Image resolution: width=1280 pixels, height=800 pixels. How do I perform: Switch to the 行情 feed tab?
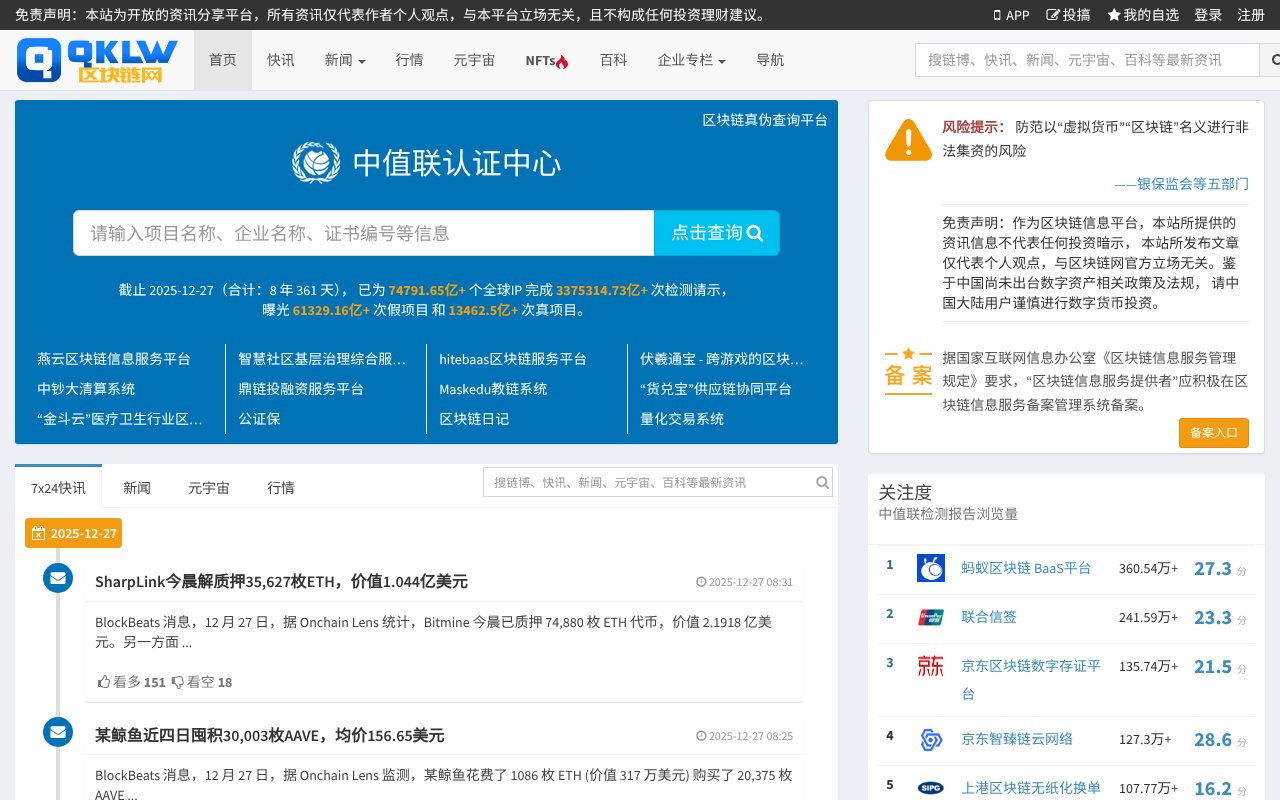280,487
